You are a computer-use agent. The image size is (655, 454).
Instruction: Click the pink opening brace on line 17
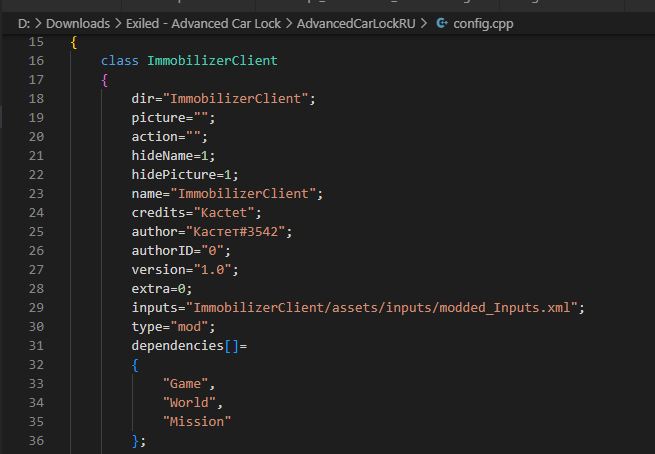coord(104,80)
